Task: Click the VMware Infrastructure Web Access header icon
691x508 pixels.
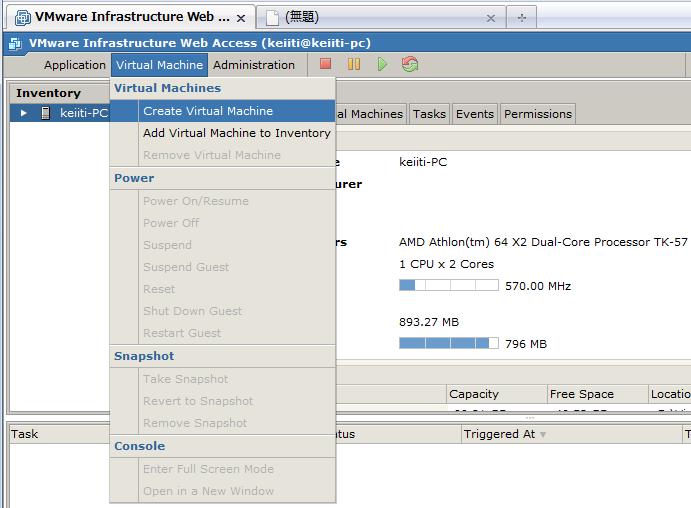Action: (15, 44)
